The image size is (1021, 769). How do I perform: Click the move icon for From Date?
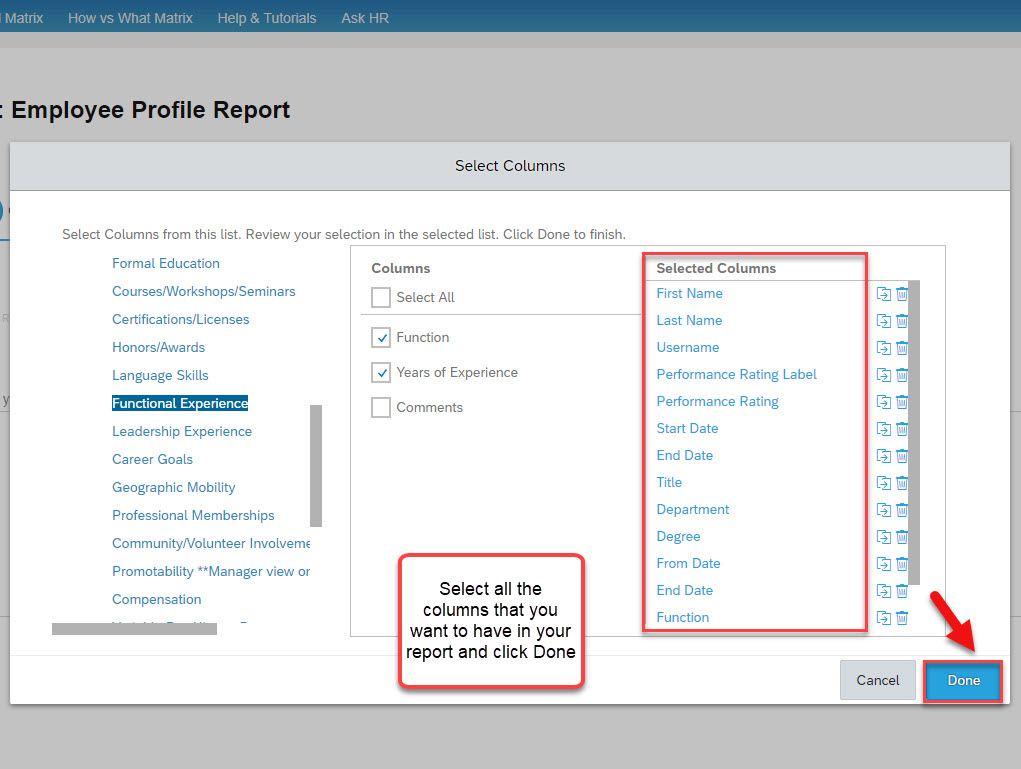point(883,563)
